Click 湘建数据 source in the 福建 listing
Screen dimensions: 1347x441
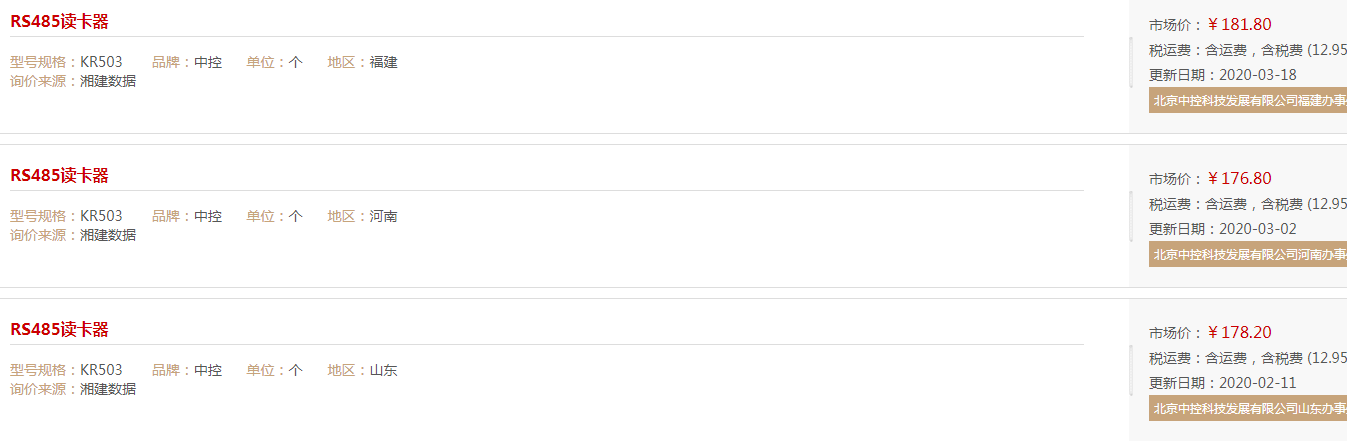(108, 81)
